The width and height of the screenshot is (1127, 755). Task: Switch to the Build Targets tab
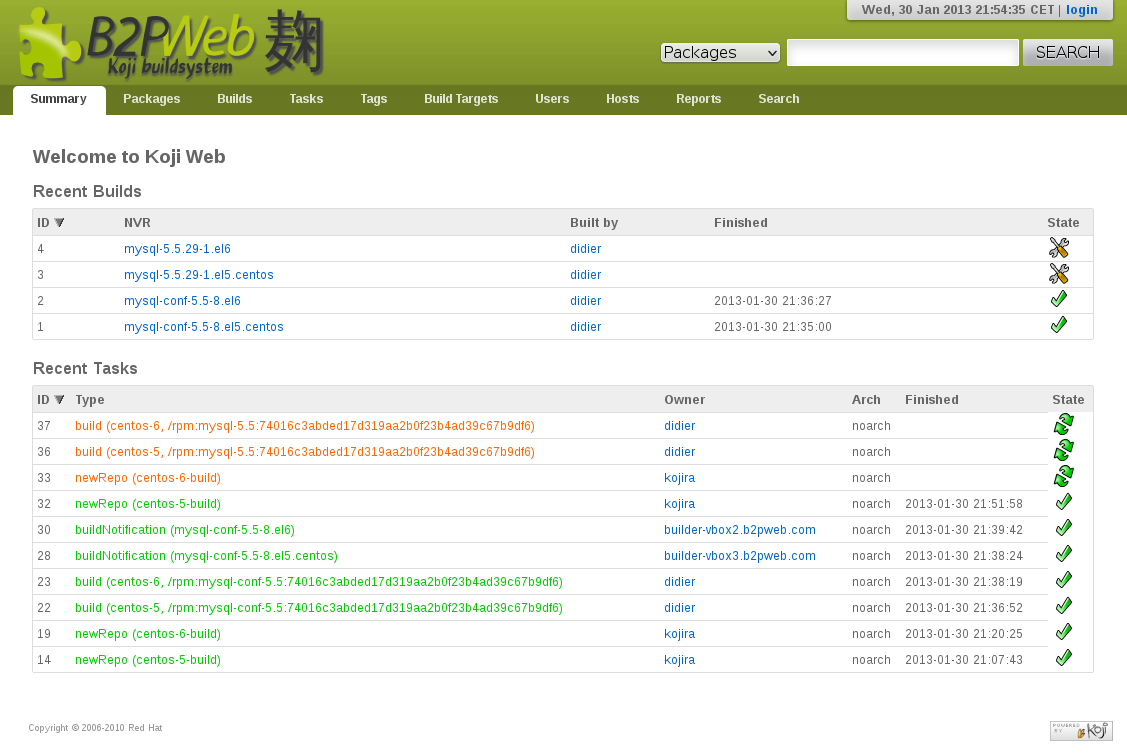click(461, 99)
